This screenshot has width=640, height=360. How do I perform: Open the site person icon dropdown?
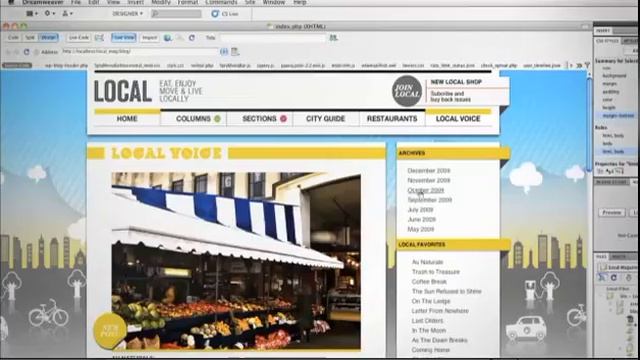[x=67, y=13]
